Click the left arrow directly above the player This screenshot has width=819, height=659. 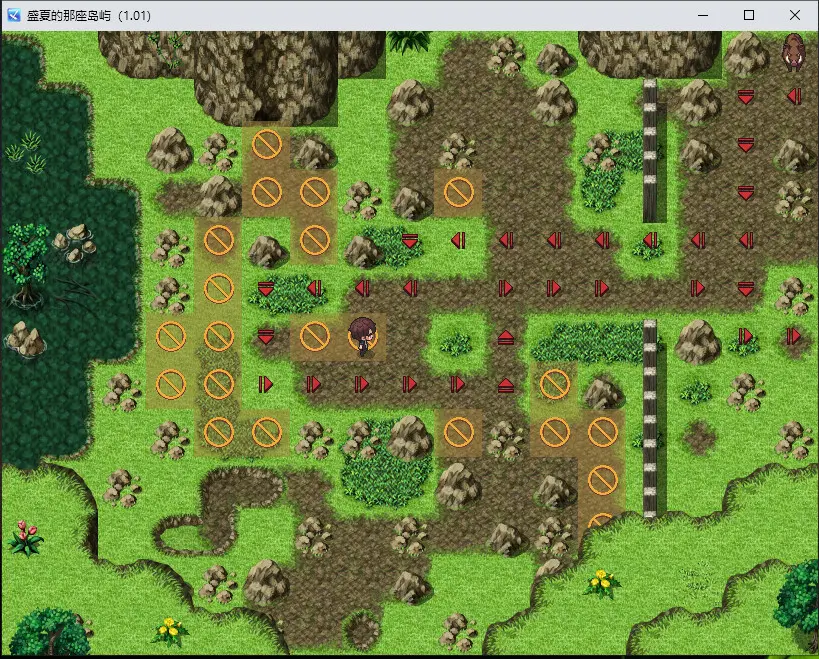(362, 288)
